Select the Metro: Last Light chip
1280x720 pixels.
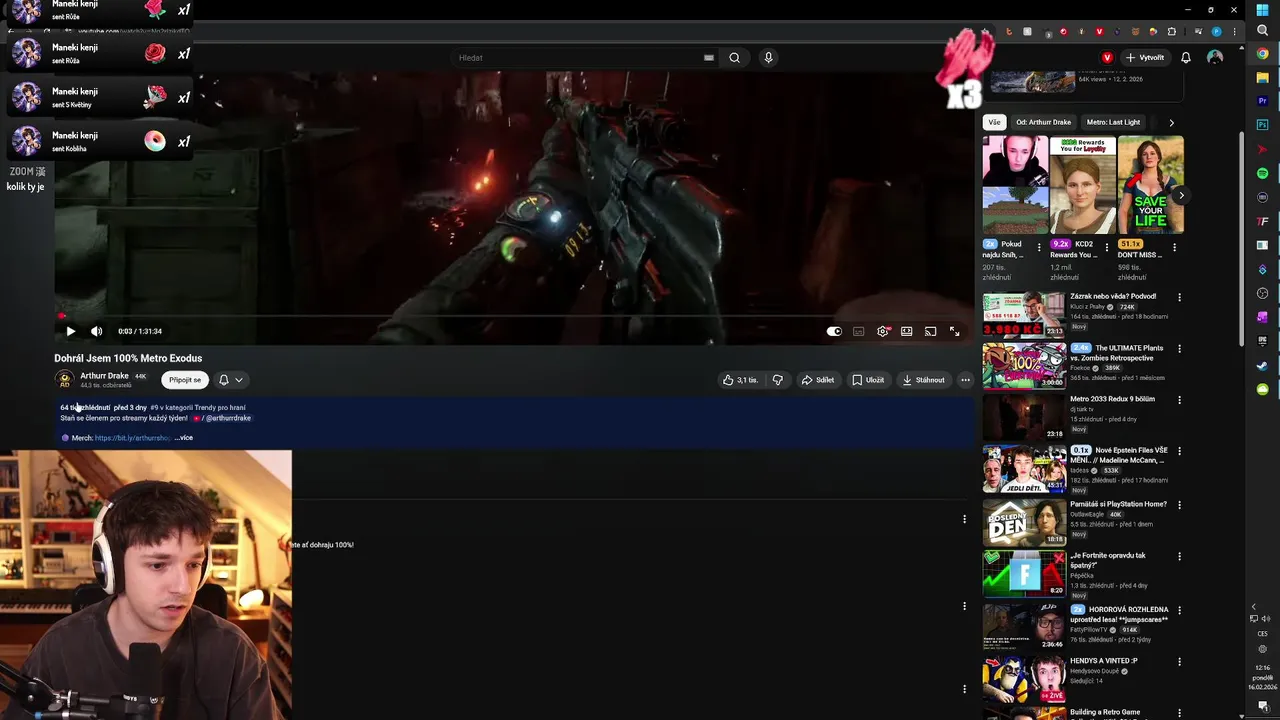1113,122
